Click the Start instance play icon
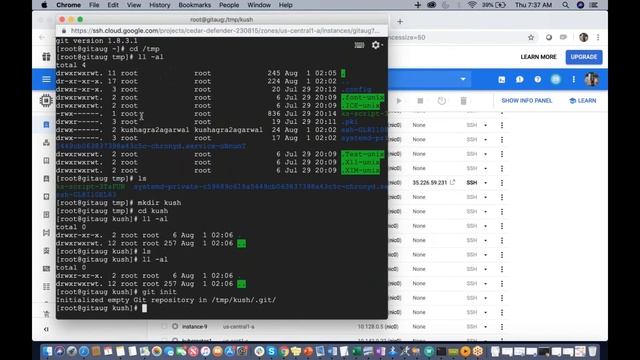This screenshot has width=640, height=360. [x=399, y=100]
